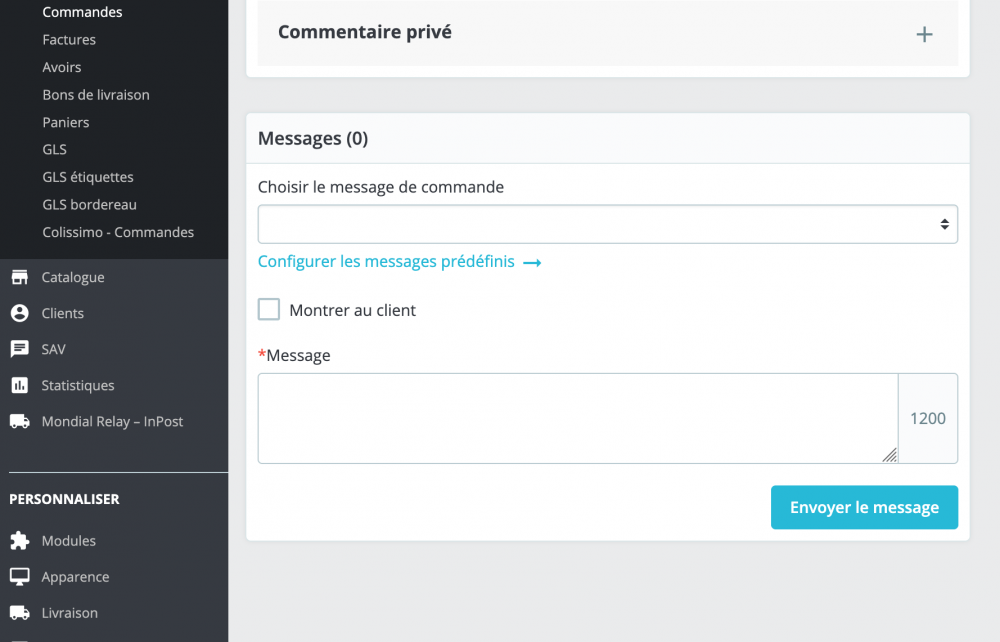The height and width of the screenshot is (642, 1000).
Task: Expand Commentaire privé with the plus icon
Action: [x=925, y=34]
